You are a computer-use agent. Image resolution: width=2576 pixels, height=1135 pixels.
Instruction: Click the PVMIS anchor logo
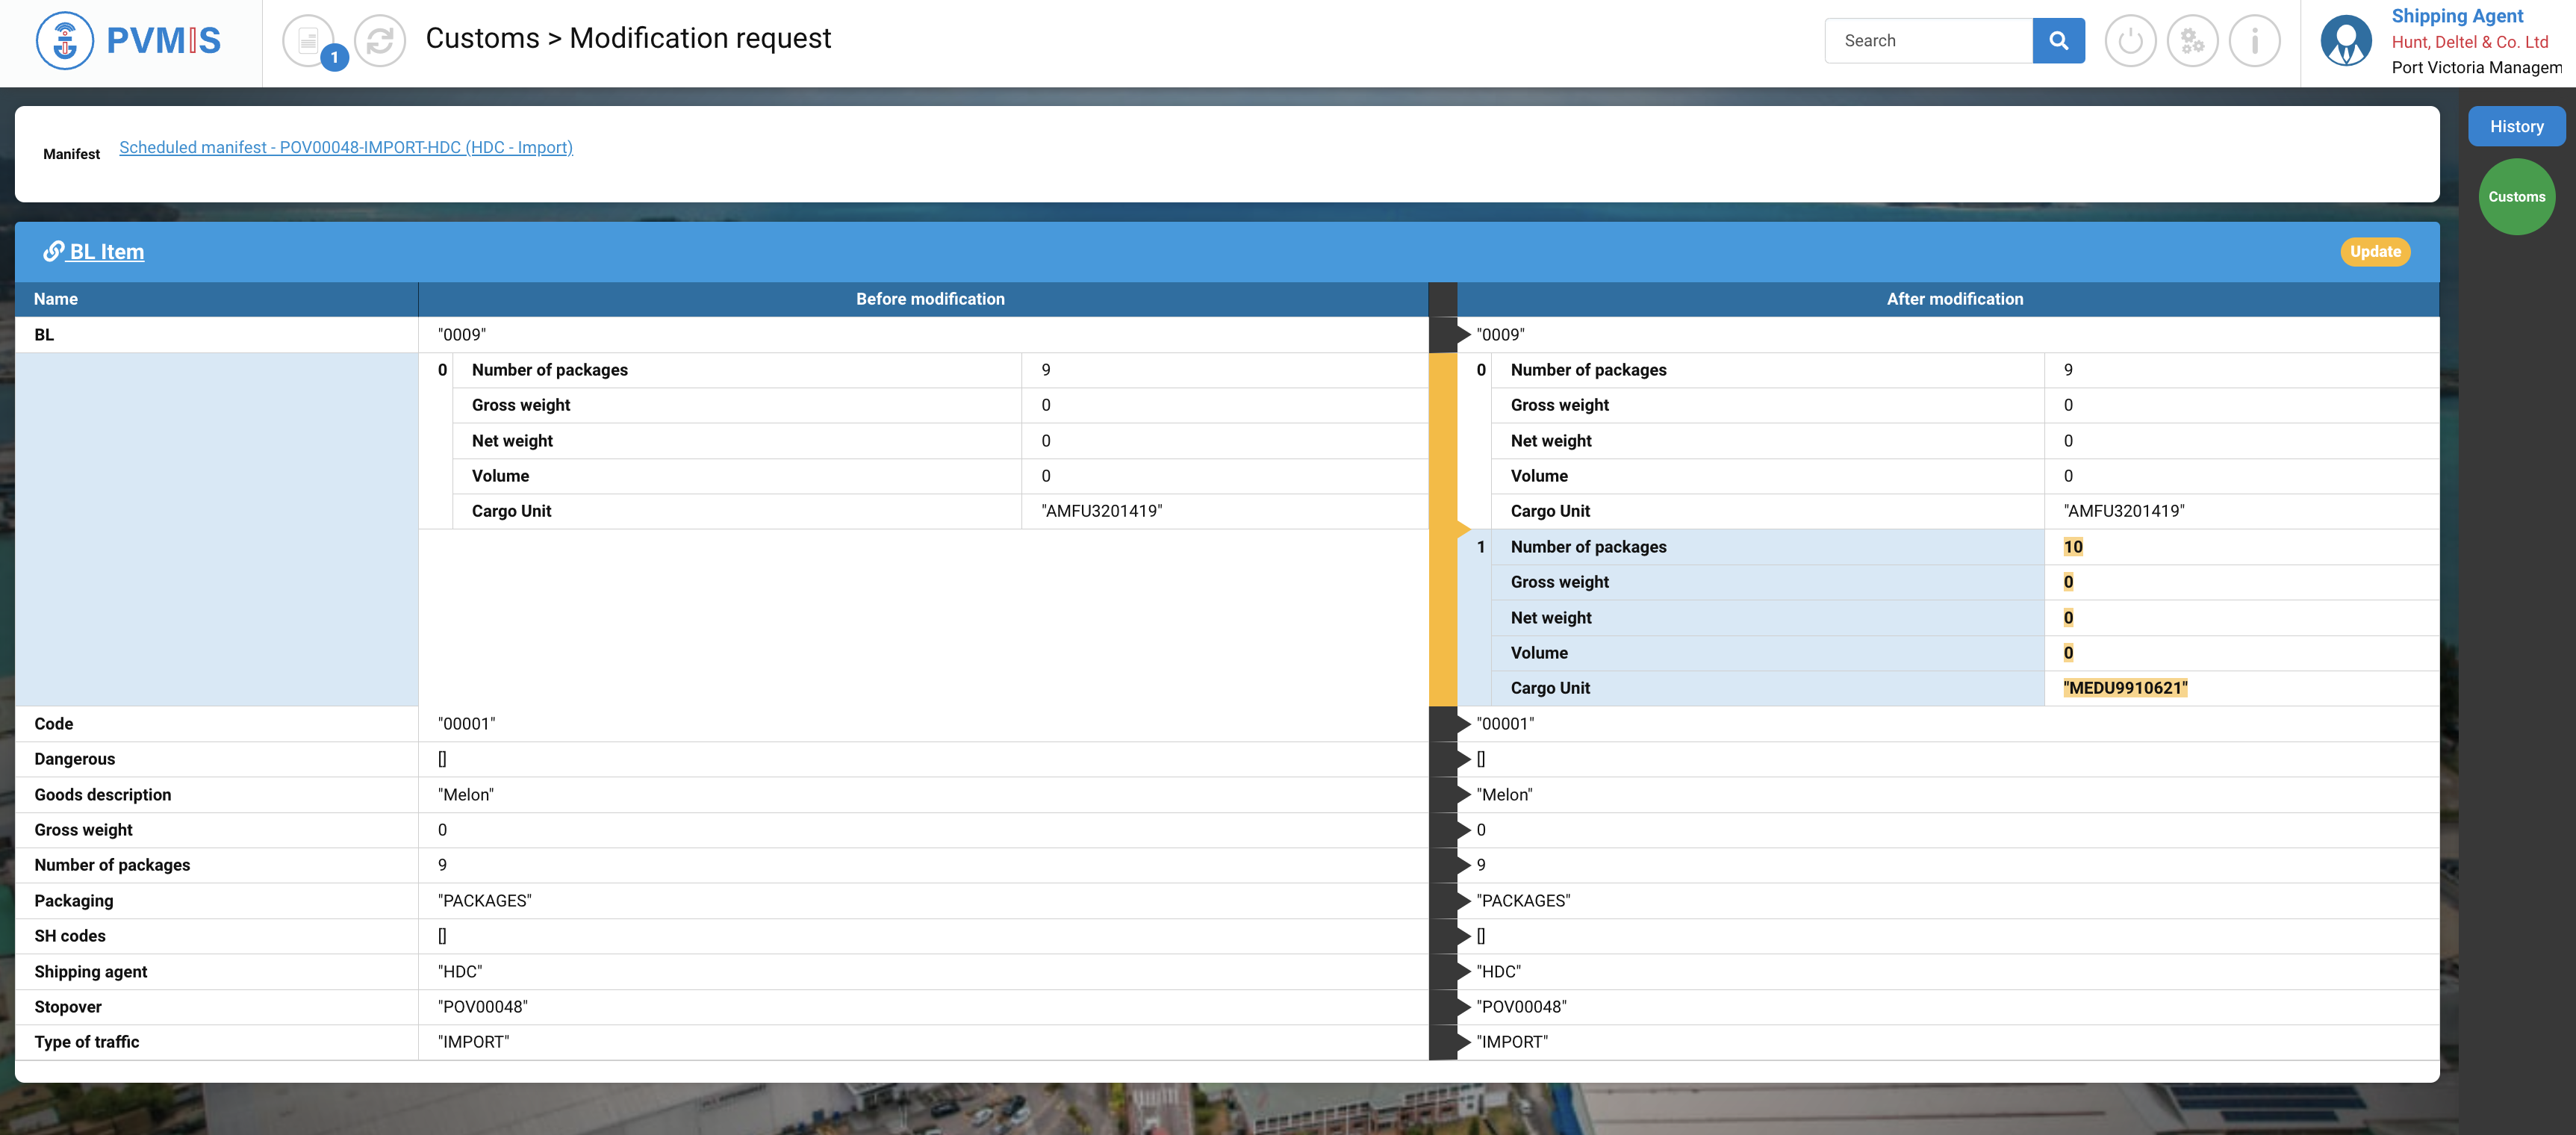click(65, 41)
